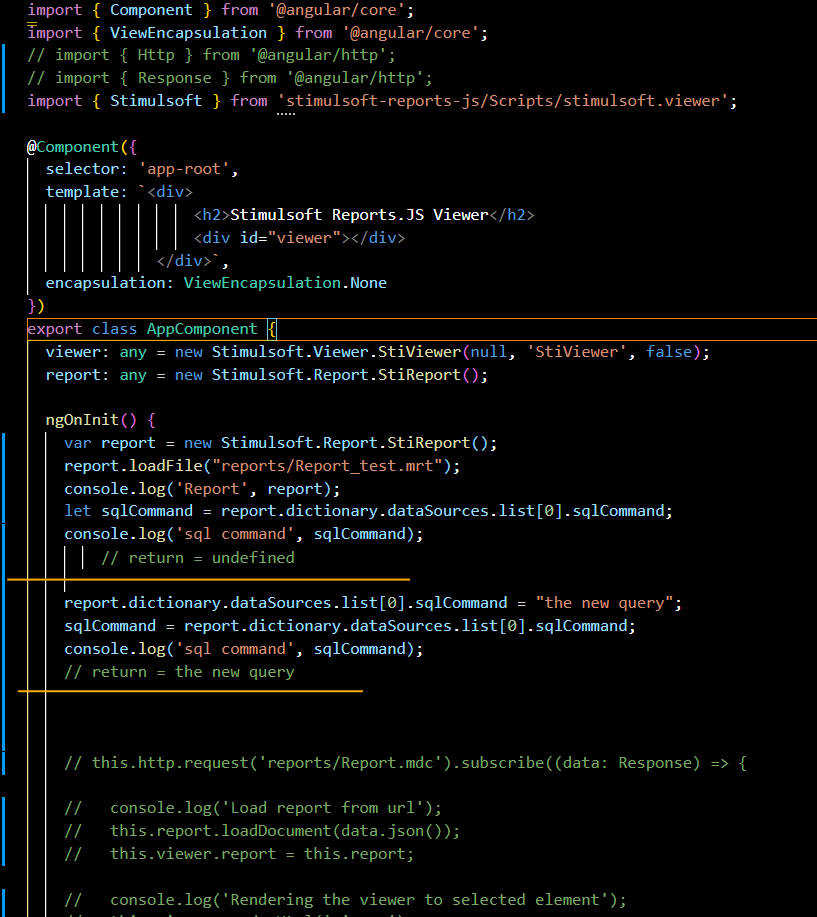
Task: Click the commented-out import Http line
Action: tap(211, 55)
